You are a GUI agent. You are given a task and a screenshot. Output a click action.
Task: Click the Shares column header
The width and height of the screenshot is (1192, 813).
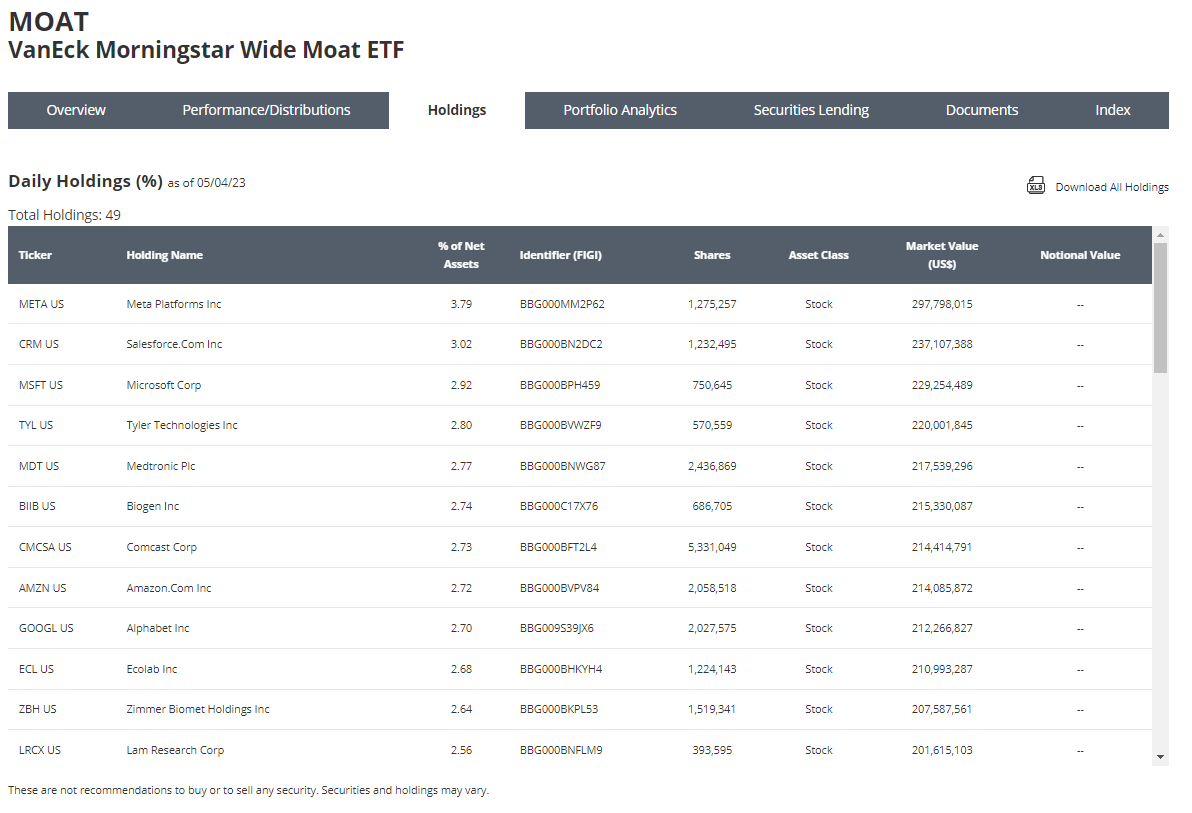click(712, 255)
